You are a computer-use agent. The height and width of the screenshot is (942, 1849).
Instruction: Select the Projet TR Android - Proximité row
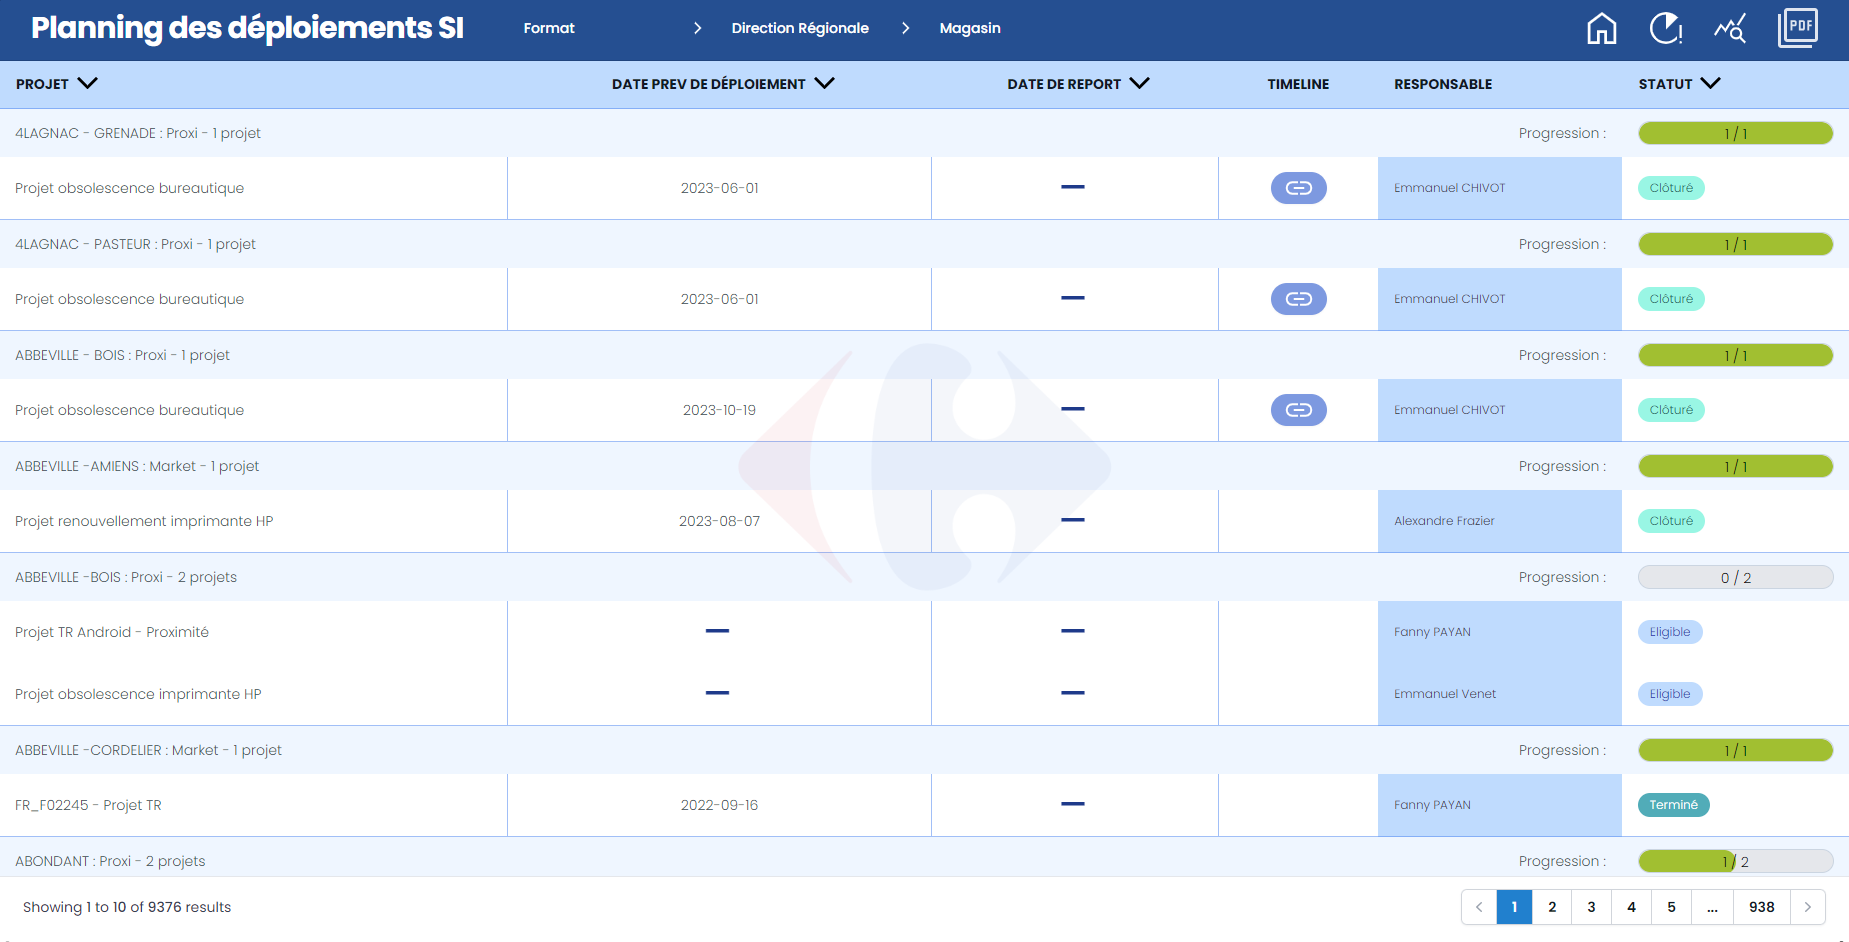coord(112,632)
